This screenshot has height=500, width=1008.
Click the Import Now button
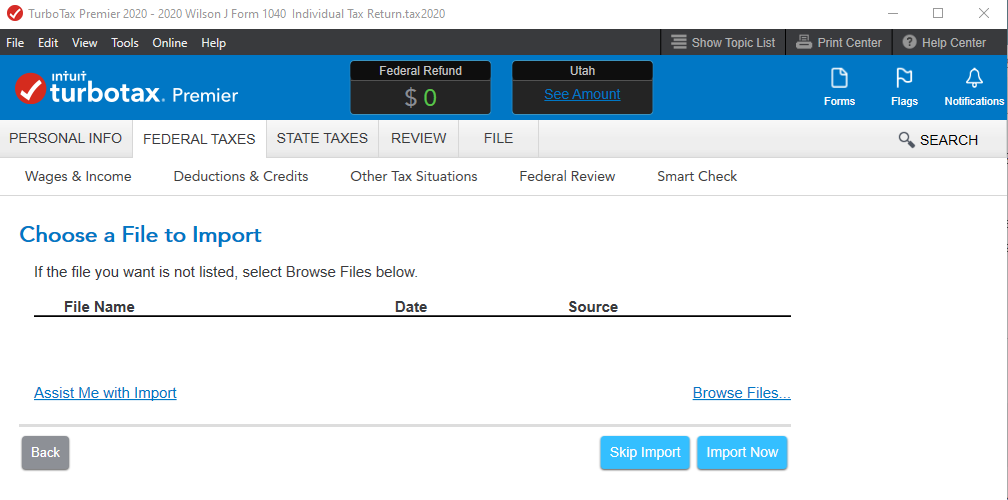(x=742, y=452)
